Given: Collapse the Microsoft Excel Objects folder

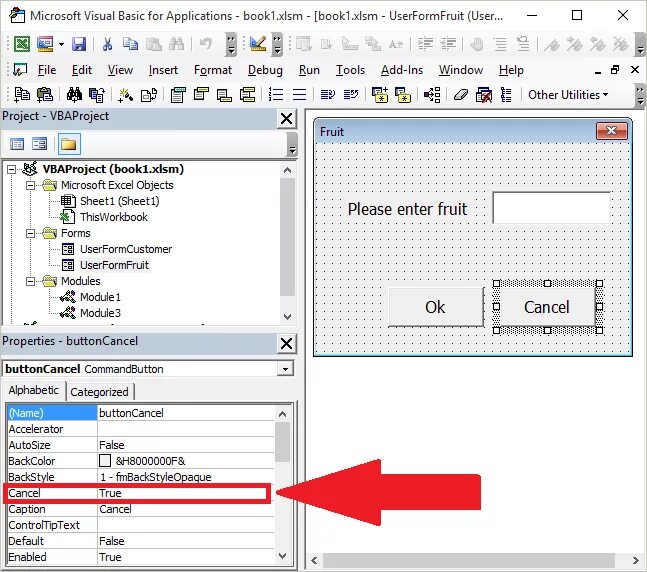Looking at the screenshot, I should 31,185.
